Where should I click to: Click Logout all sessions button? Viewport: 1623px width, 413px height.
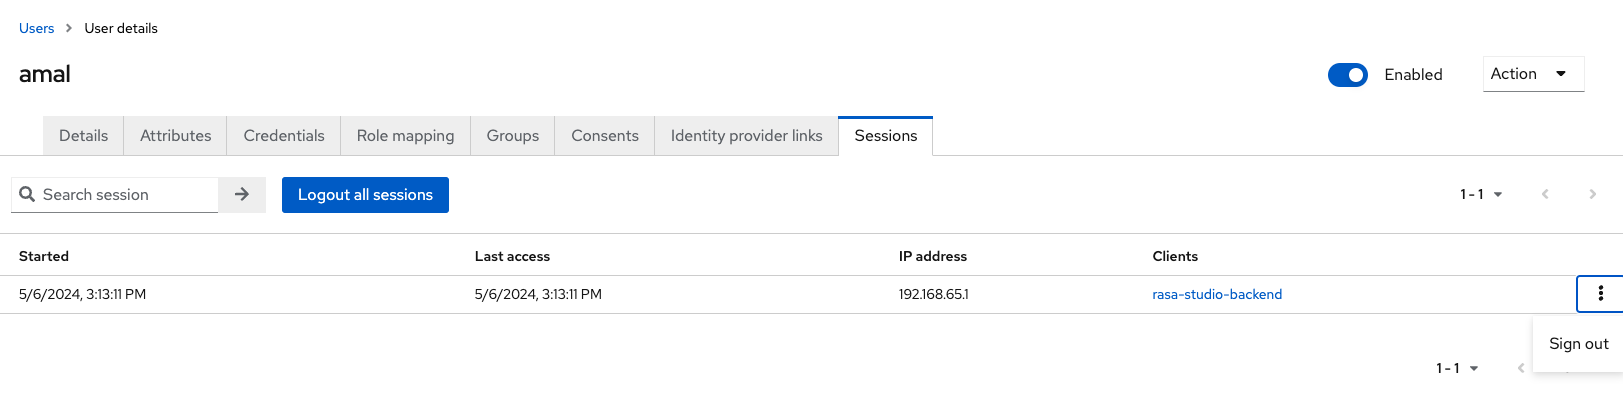click(365, 195)
